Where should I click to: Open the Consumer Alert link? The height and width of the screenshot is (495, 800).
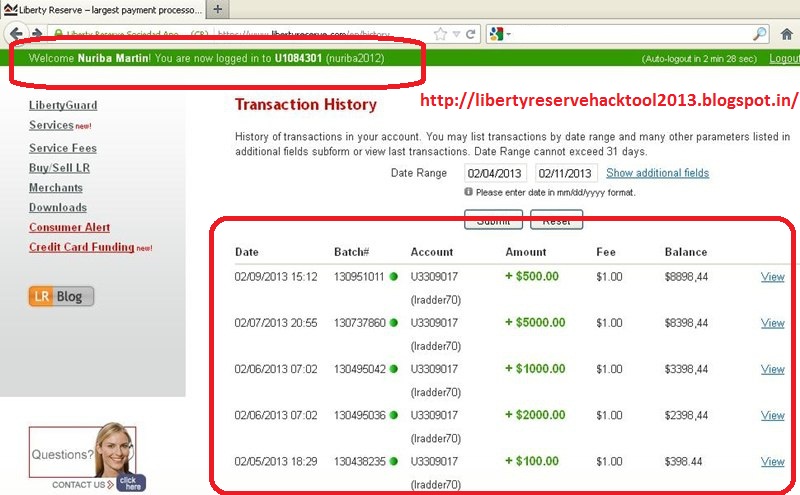pyautogui.click(x=69, y=228)
